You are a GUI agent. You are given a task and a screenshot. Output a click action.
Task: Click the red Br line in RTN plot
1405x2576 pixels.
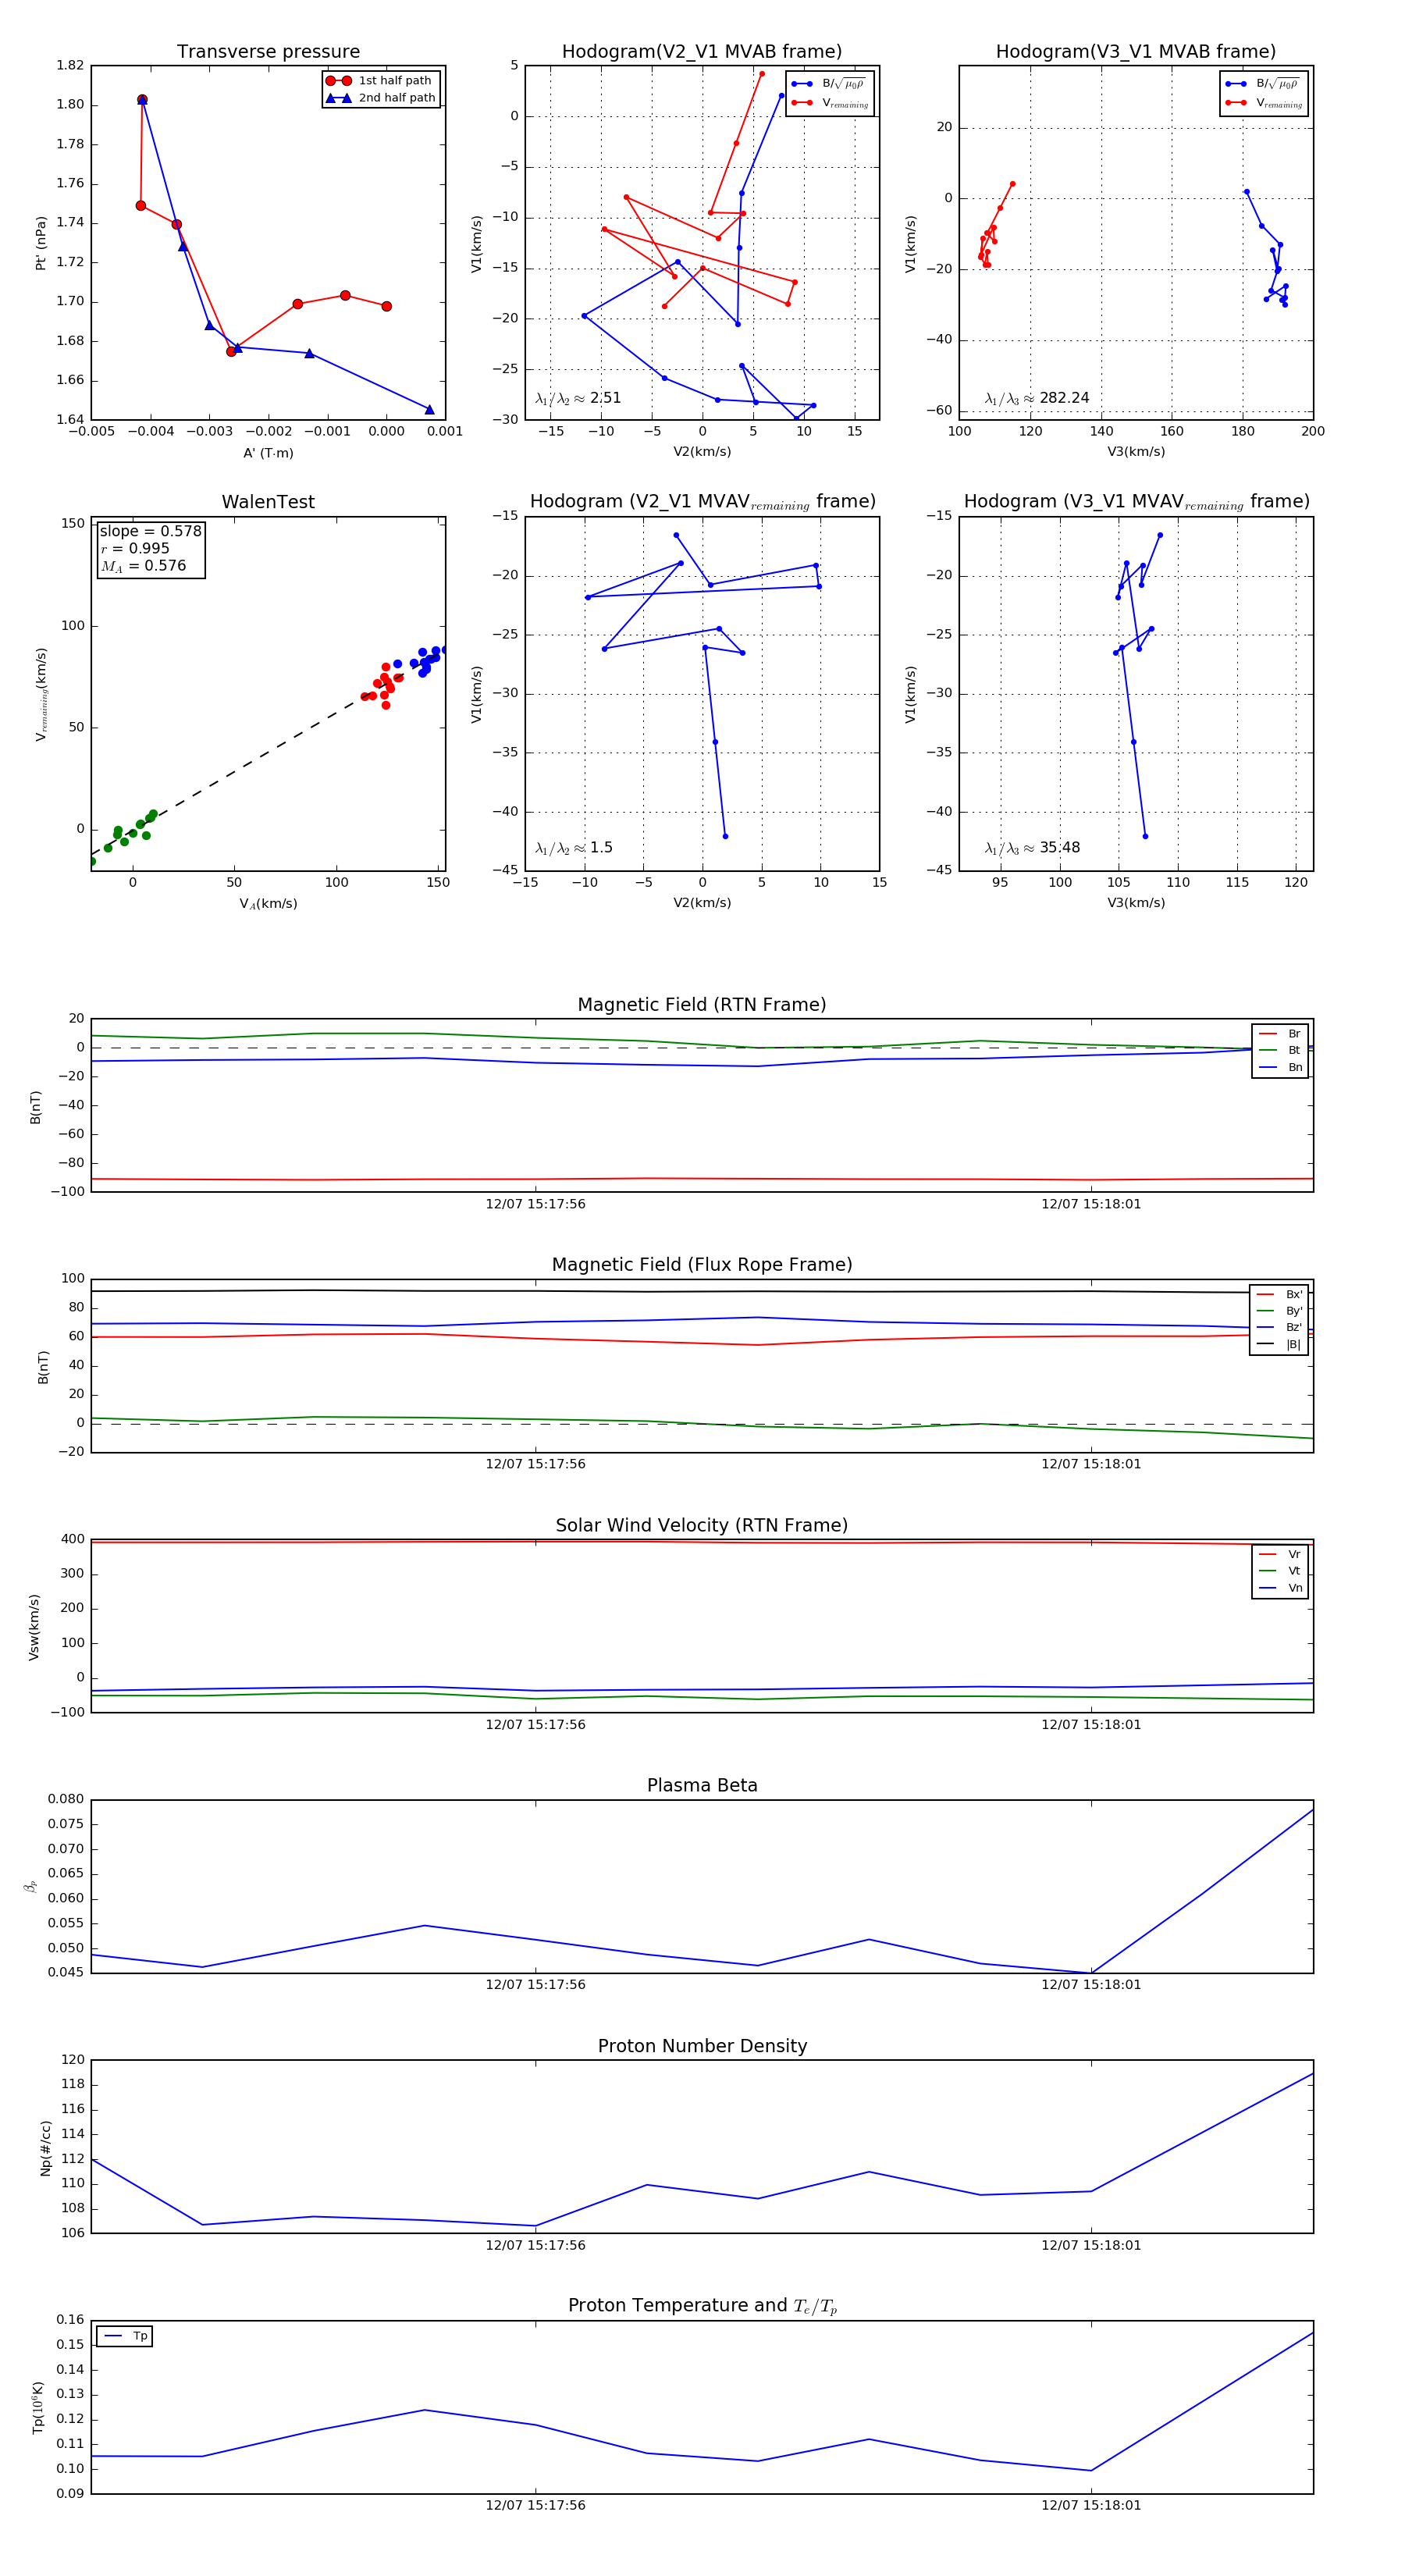pyautogui.click(x=702, y=1179)
